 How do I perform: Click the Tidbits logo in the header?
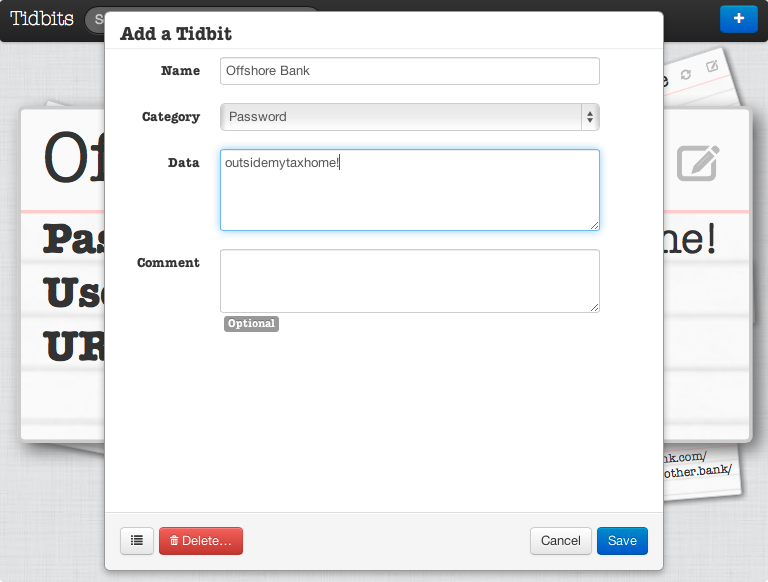[42, 19]
